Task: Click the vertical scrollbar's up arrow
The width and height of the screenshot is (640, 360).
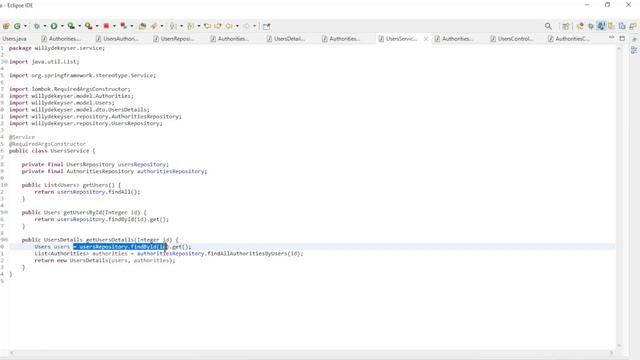Action: (x=620, y=49)
